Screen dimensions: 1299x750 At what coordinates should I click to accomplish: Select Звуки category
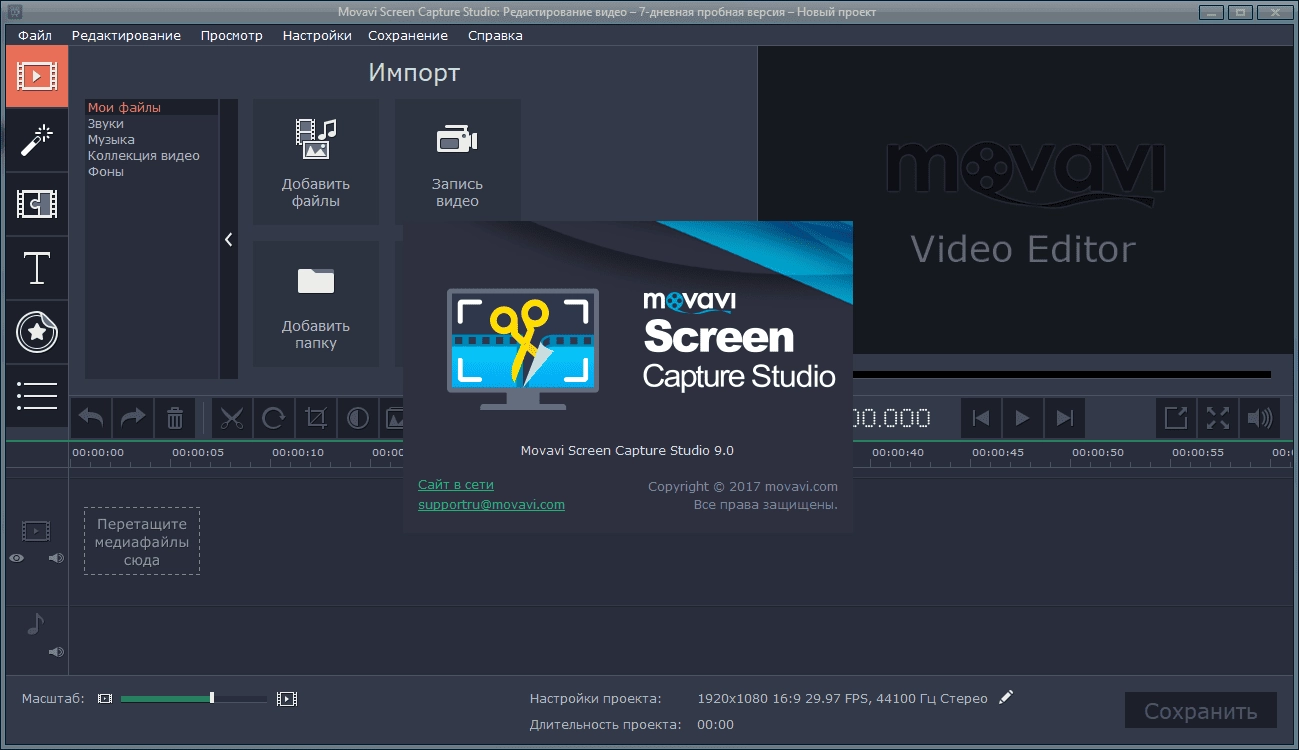152,123
